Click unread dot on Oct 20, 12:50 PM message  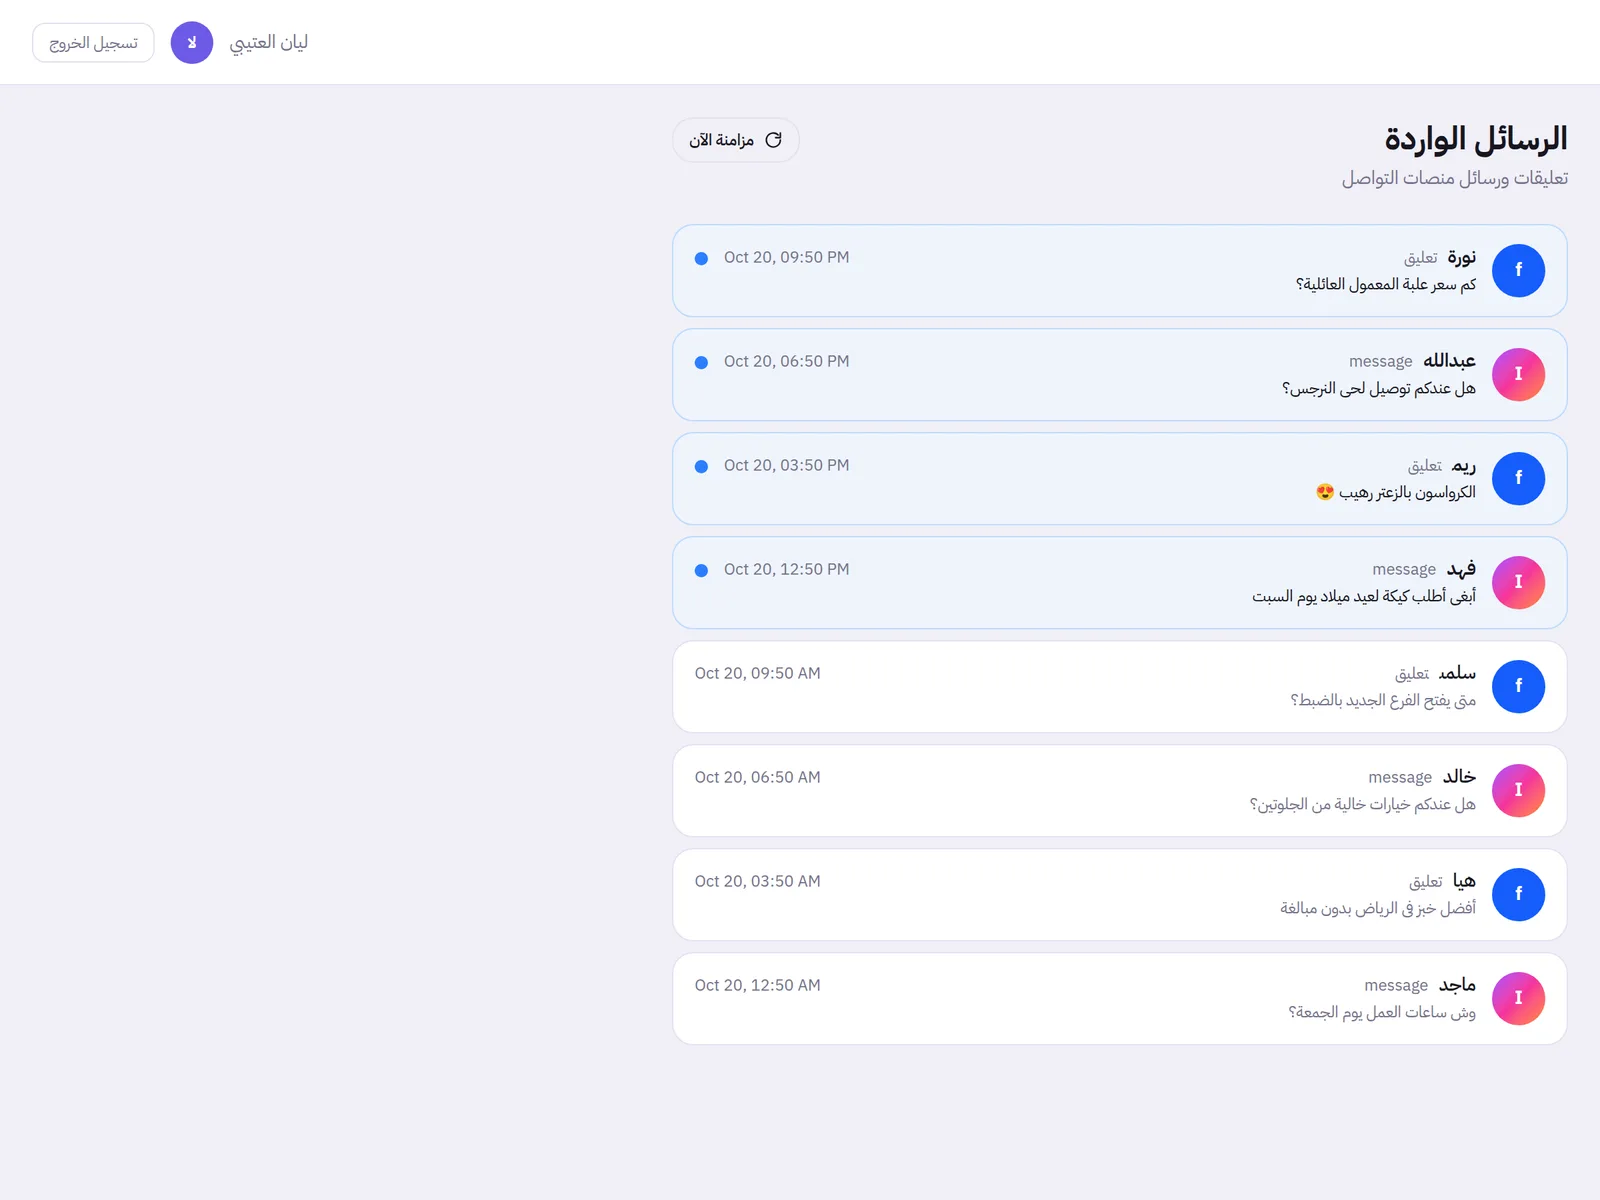click(701, 570)
